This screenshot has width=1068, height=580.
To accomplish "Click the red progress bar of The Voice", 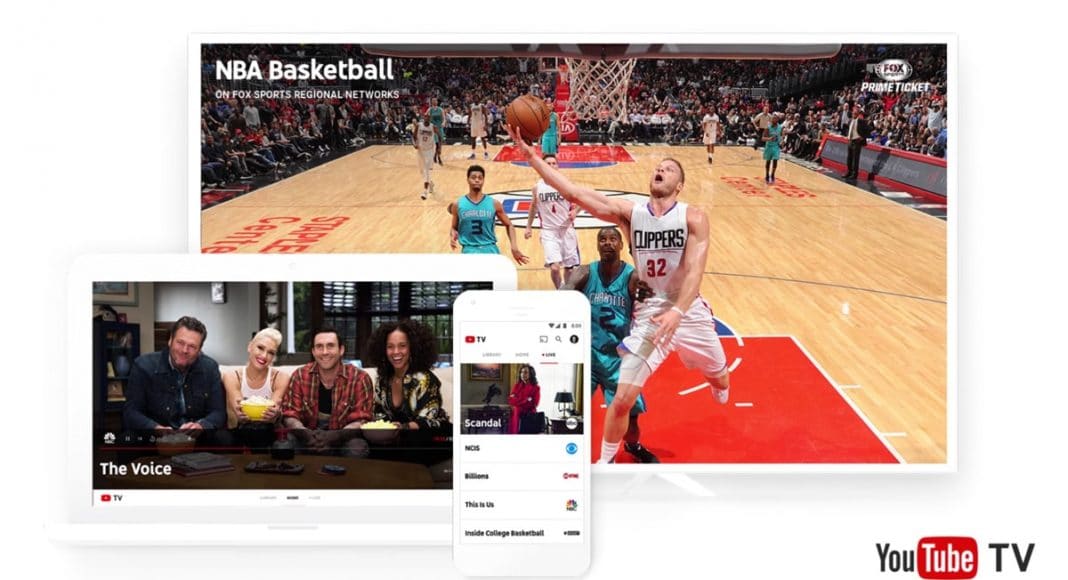I will [x=272, y=449].
